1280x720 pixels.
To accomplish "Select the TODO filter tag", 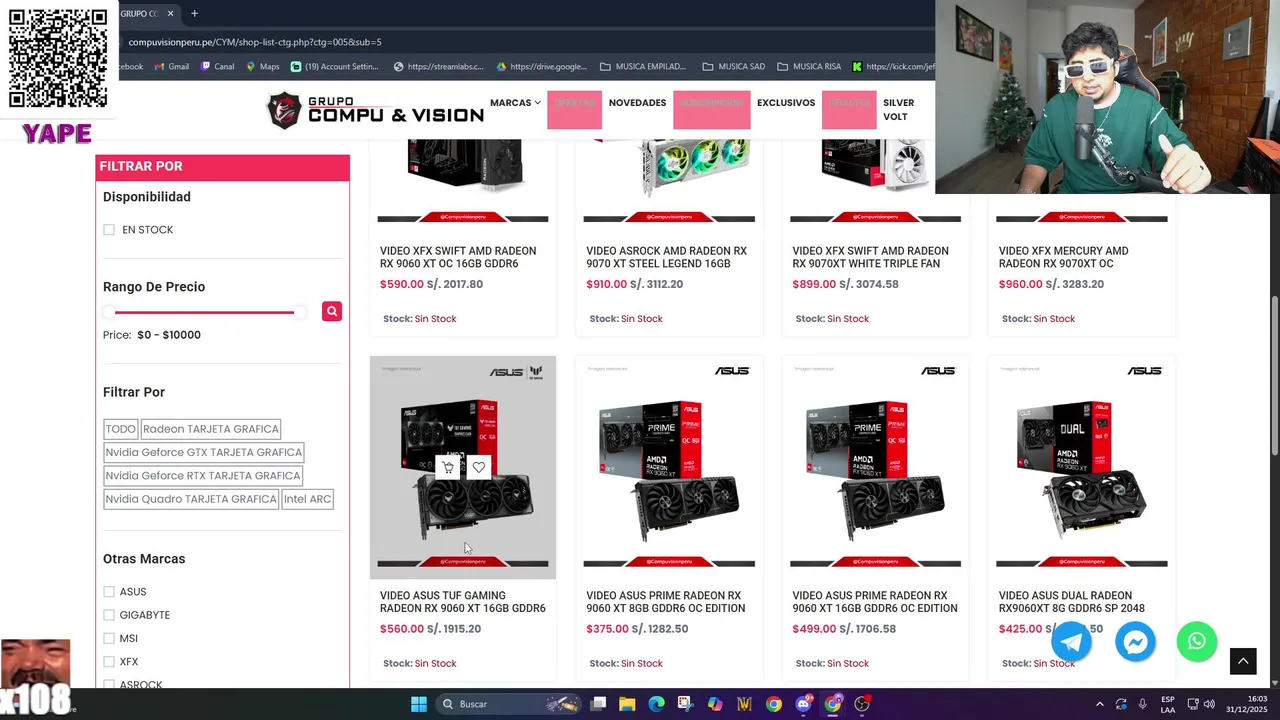I will point(120,429).
